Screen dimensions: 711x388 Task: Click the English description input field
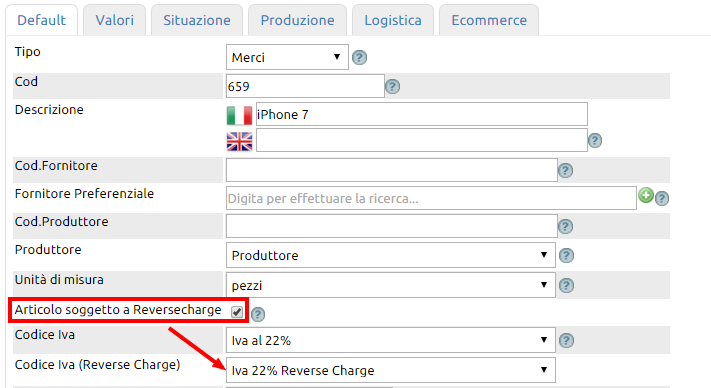422,140
